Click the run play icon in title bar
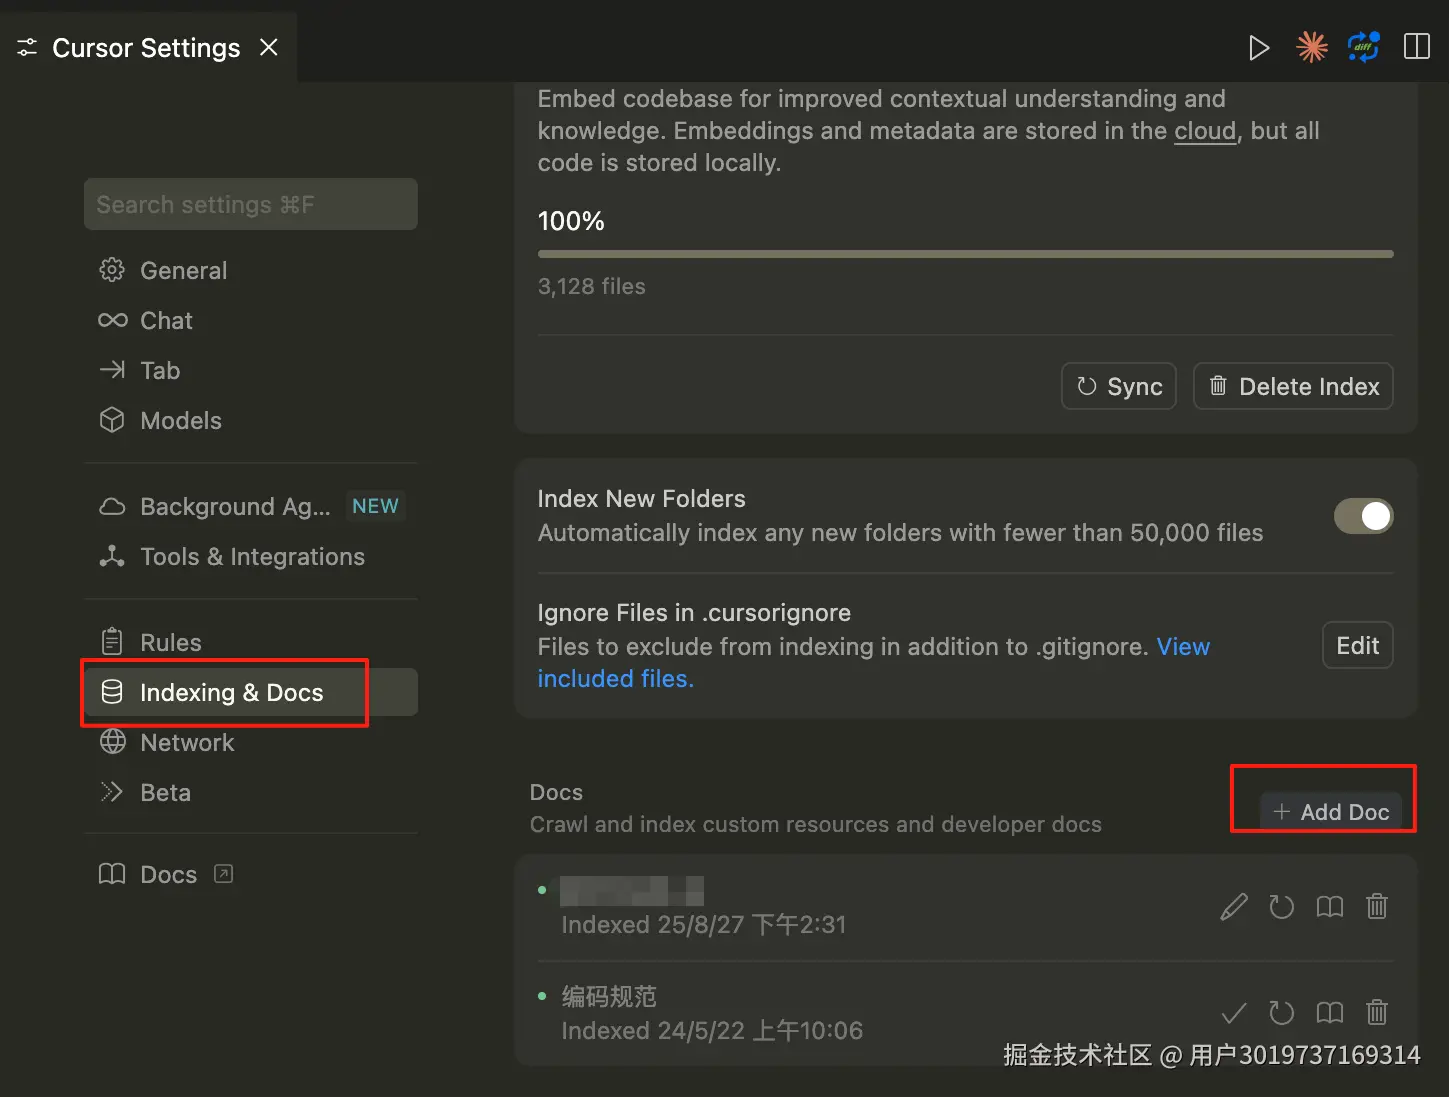Screen dimensions: 1450x1098 (1258, 47)
